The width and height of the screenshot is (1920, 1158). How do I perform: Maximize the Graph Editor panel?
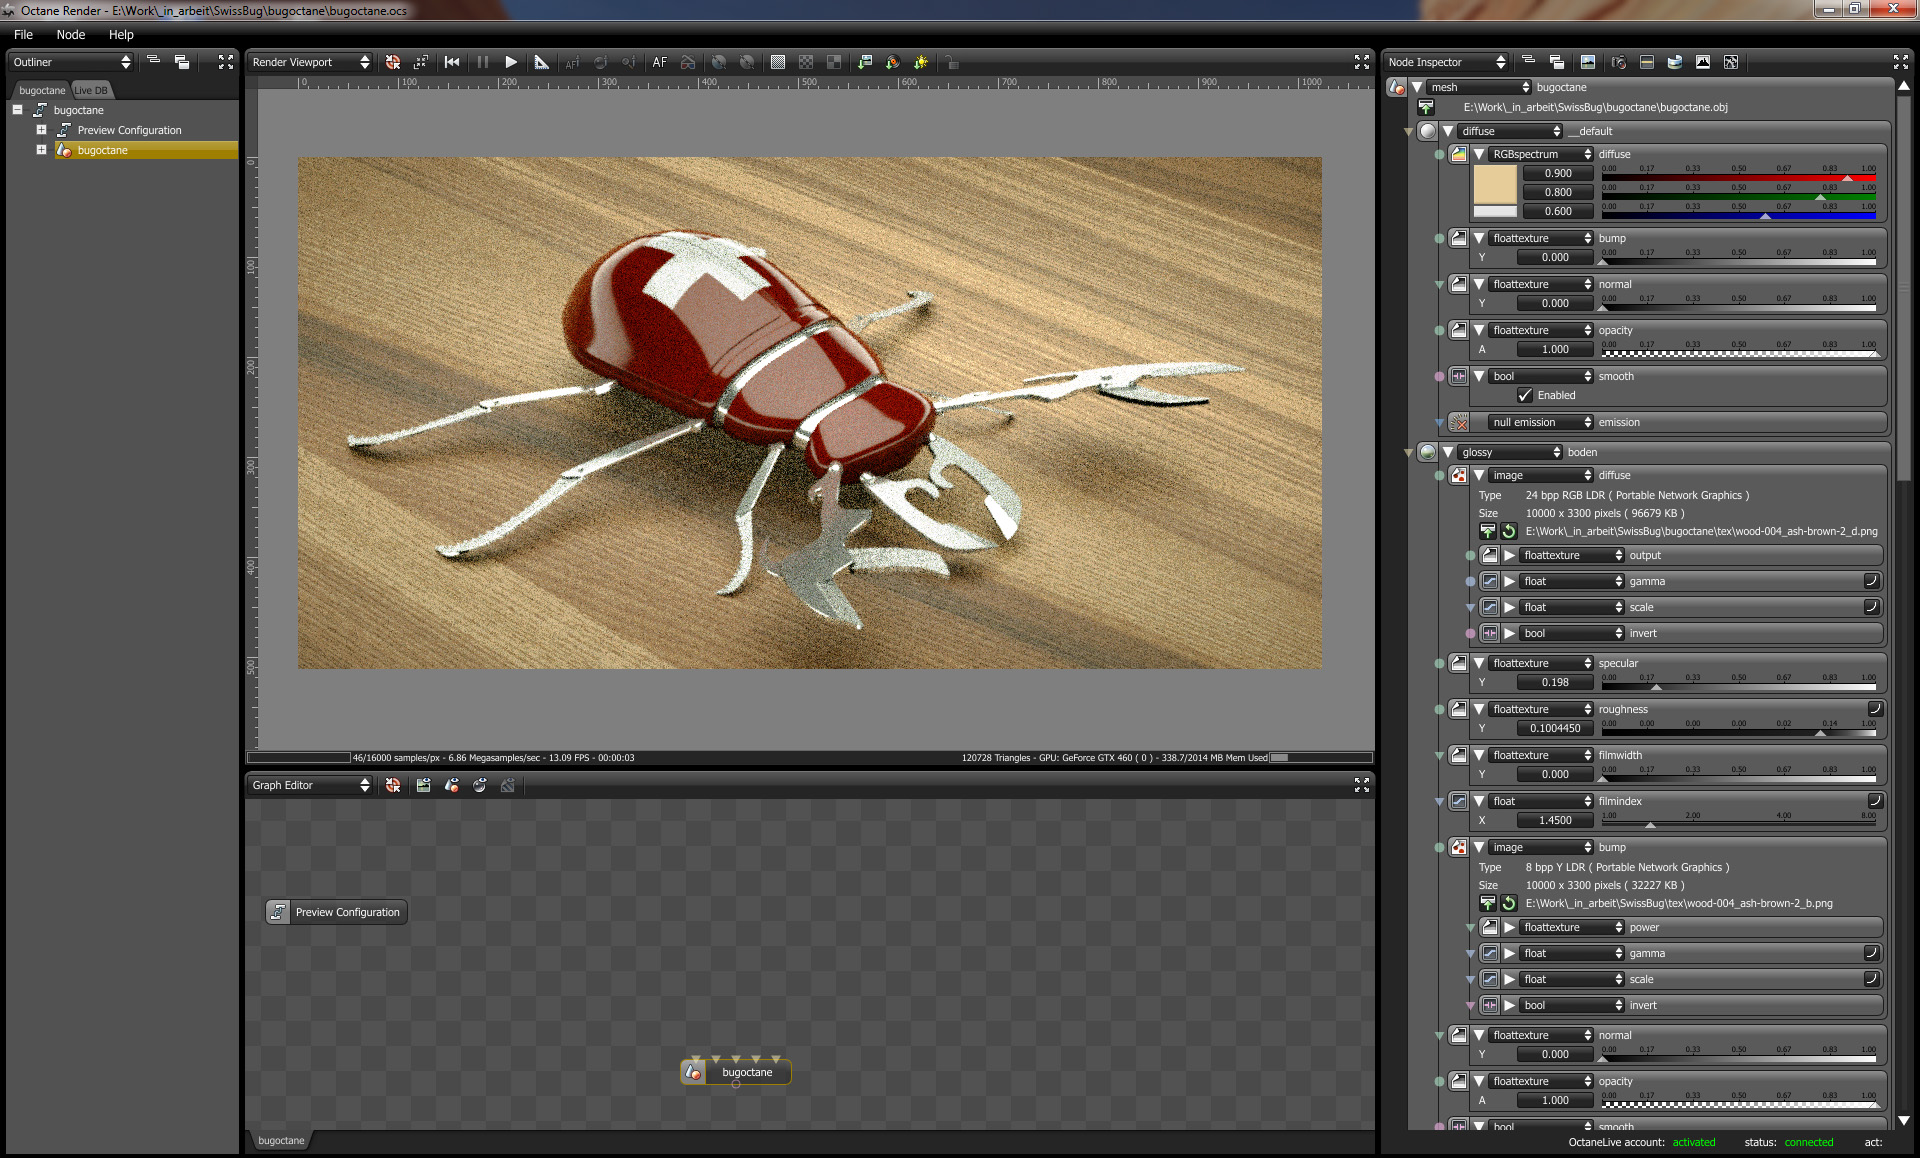[x=1361, y=785]
